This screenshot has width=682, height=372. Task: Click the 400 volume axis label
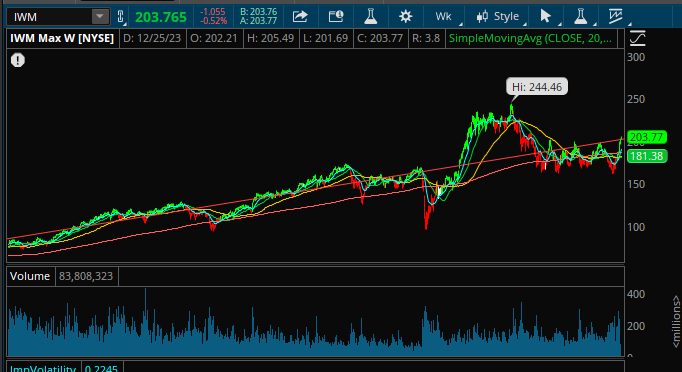(x=636, y=294)
